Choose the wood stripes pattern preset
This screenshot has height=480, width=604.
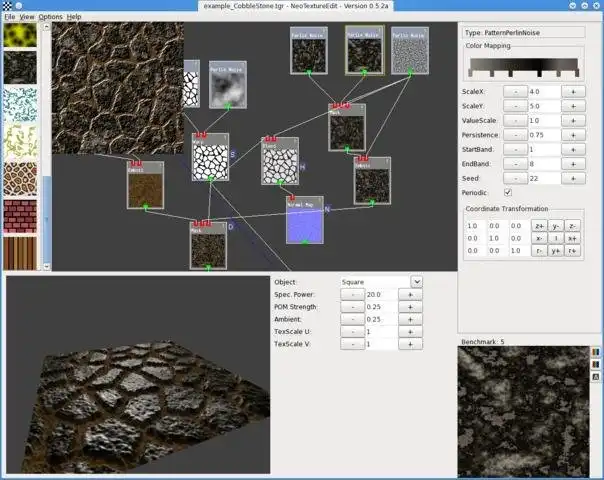click(x=19, y=252)
